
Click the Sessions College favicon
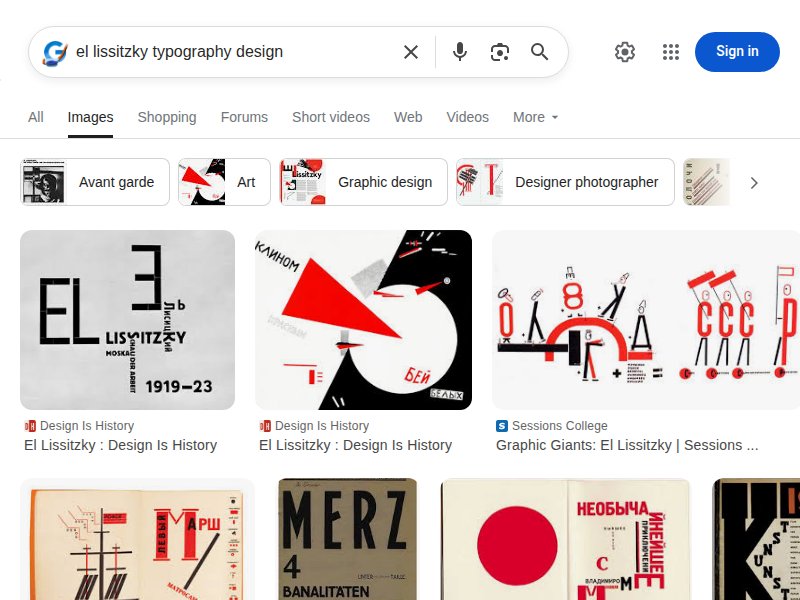point(501,426)
